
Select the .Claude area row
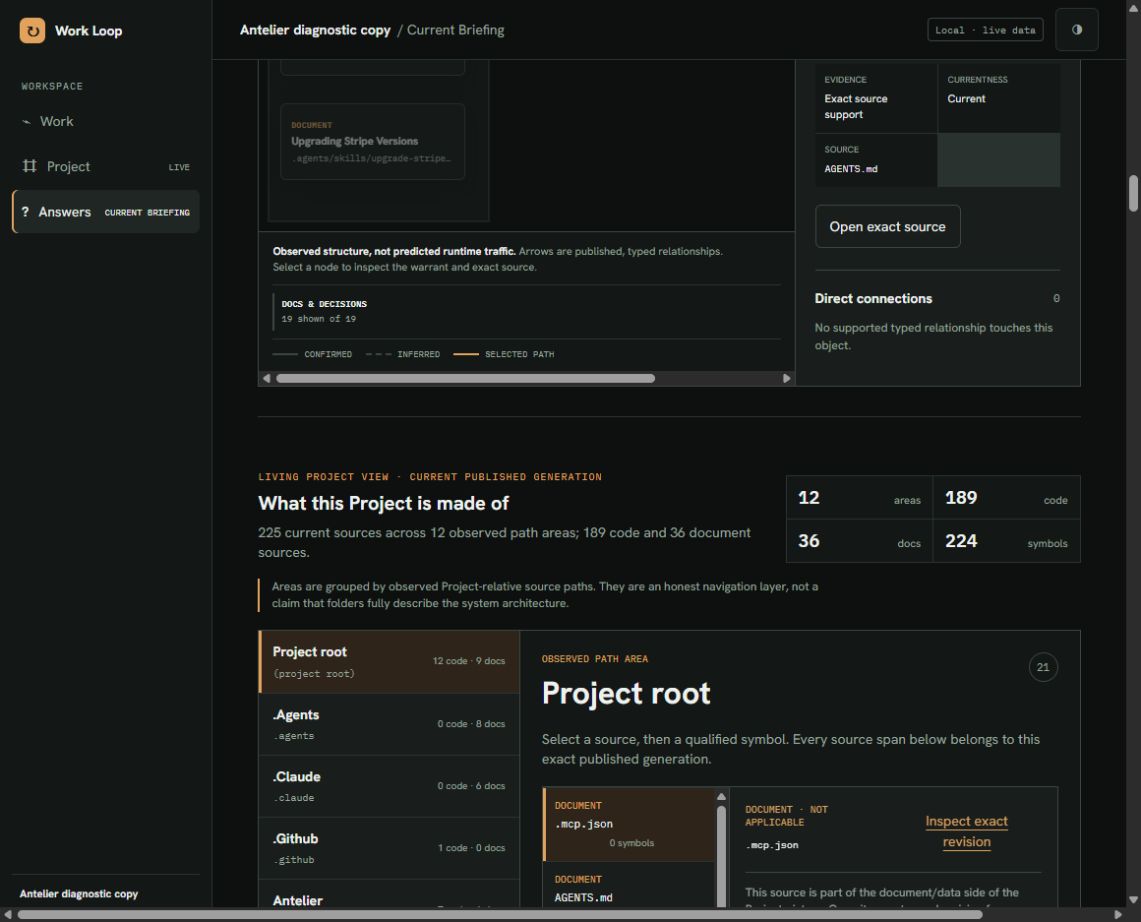point(389,786)
